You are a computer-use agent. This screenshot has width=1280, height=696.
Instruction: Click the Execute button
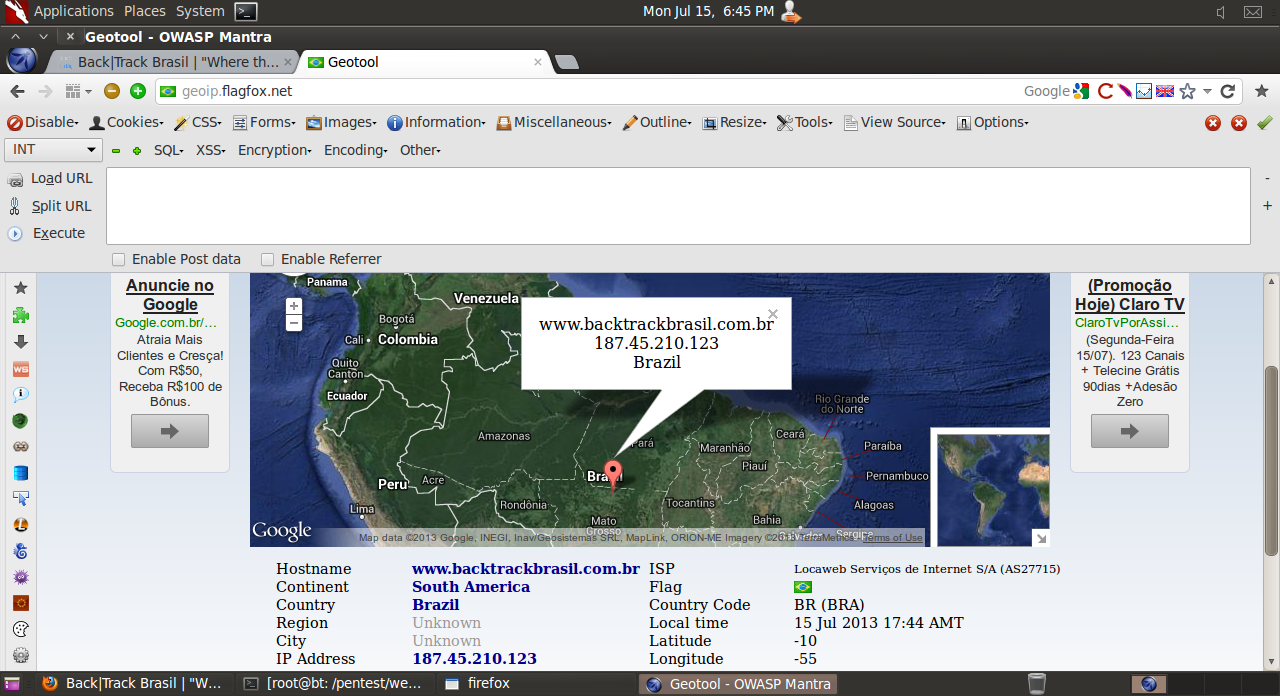(47, 233)
